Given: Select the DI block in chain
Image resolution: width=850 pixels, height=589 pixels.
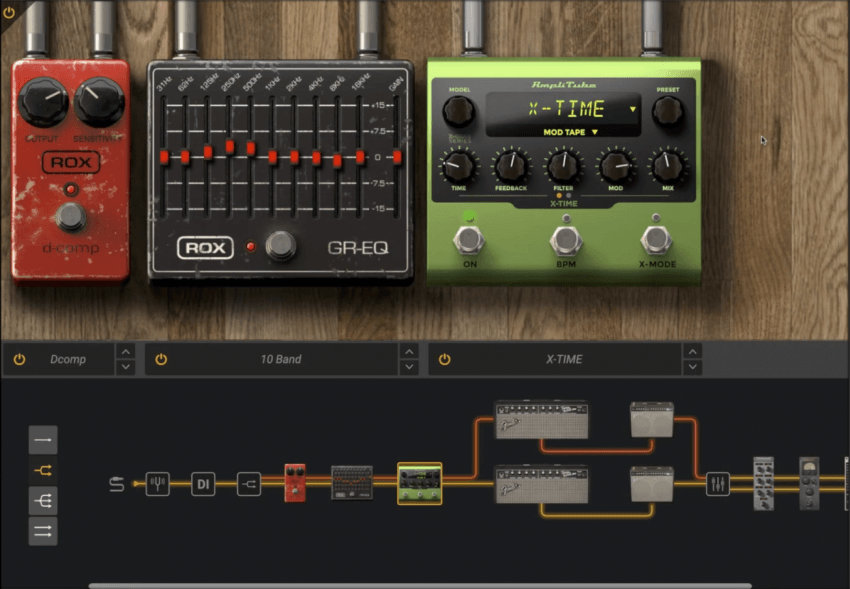Looking at the screenshot, I should tap(203, 484).
